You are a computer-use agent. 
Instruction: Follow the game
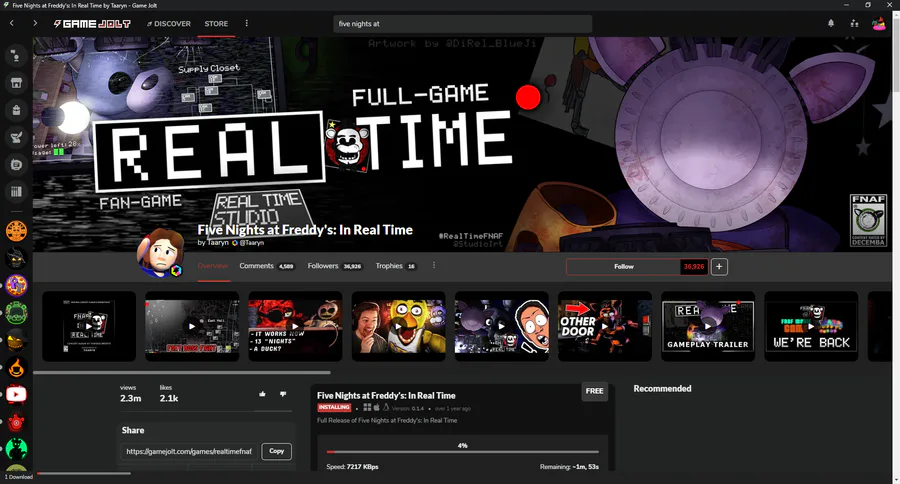coord(624,266)
